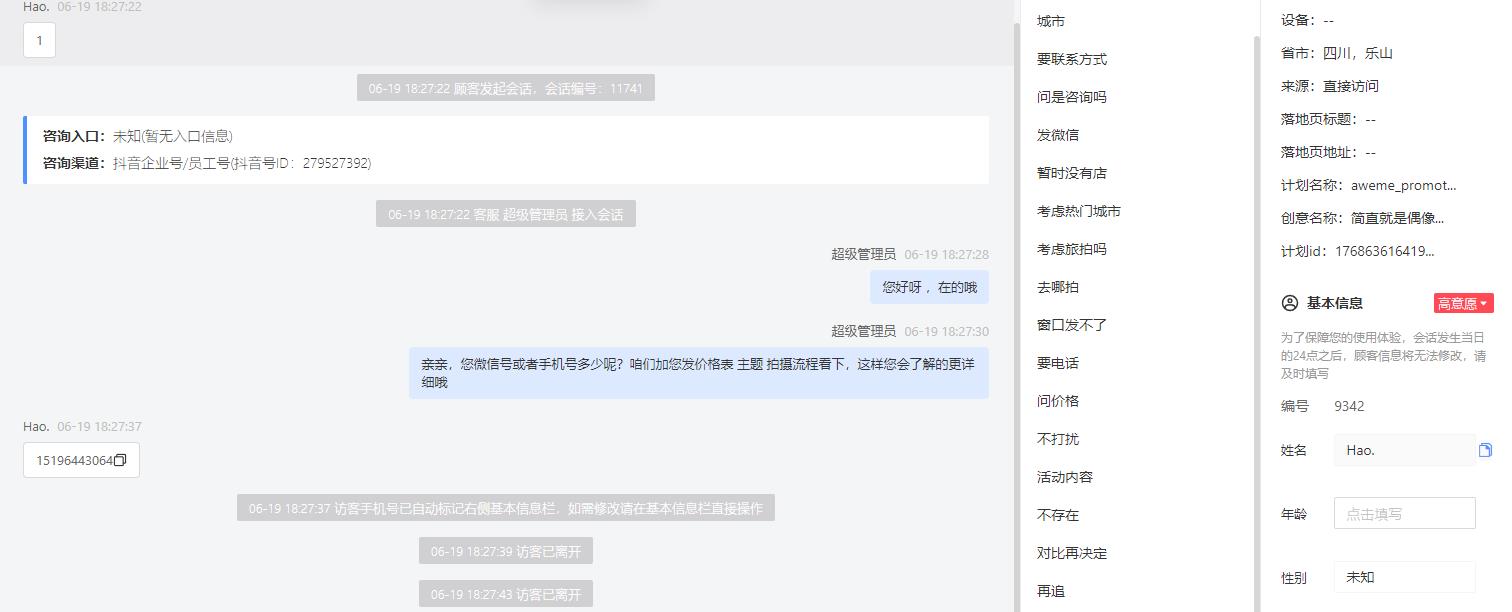This screenshot has width=1512, height=612.
Task: Choose quick reply 不存在
Action: point(1058,515)
